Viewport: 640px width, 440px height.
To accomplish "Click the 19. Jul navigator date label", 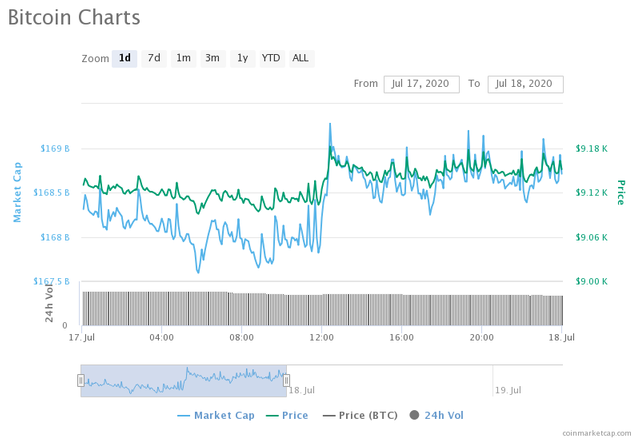I will coord(508,390).
